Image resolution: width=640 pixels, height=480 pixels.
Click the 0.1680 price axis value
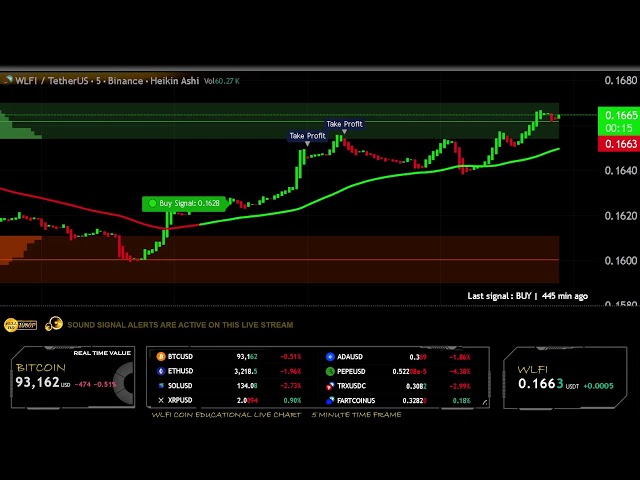621,80
